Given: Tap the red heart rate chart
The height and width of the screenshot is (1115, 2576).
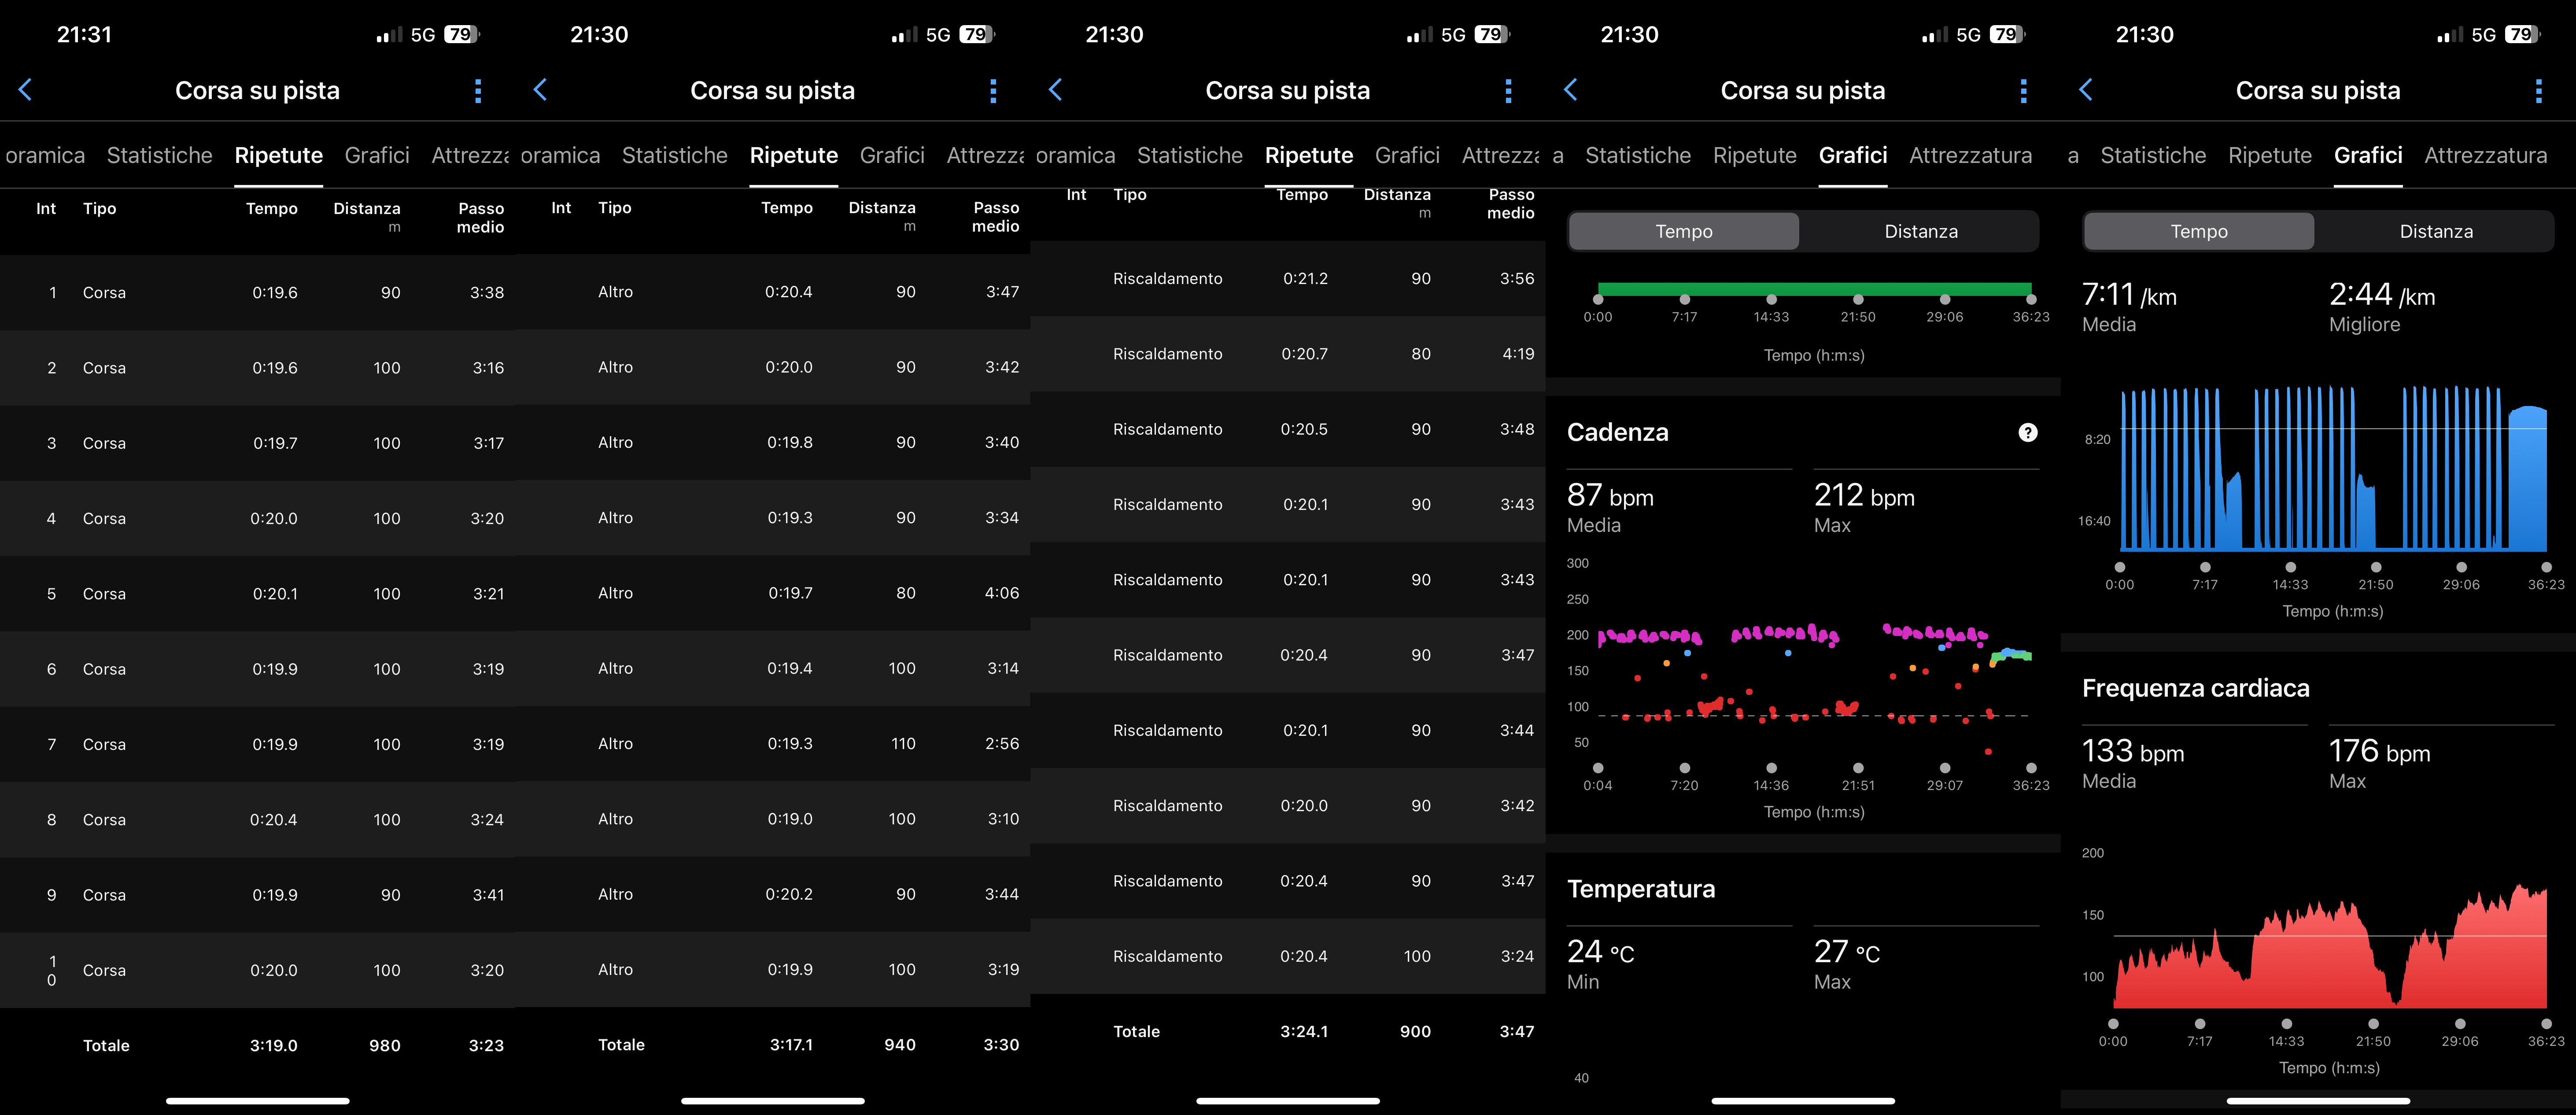Looking at the screenshot, I should 2329,945.
